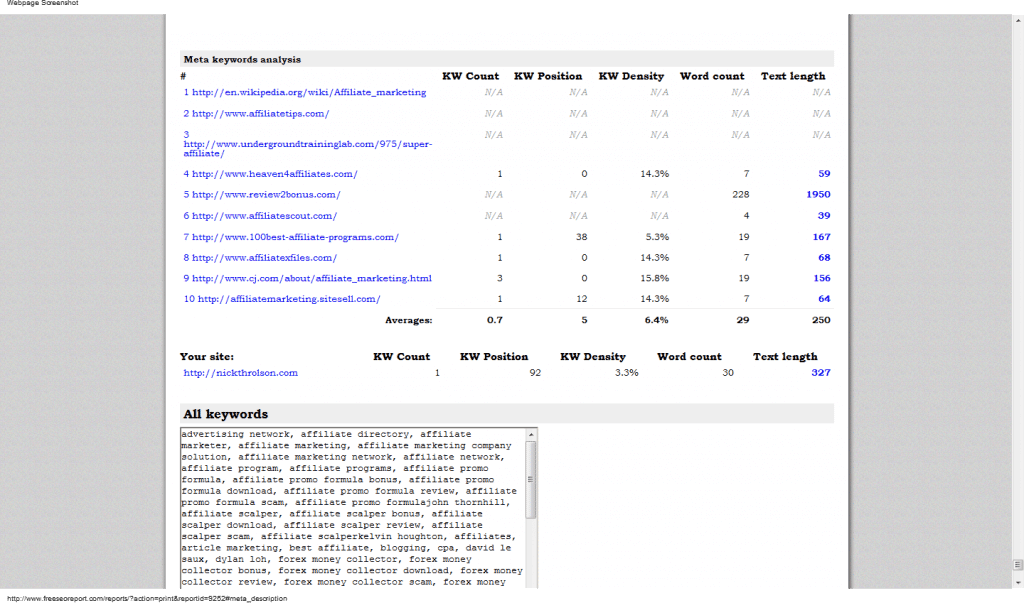Viewport: 1024px width, 603px height.
Task: Select the word count 228 cell
Action: click(741, 195)
